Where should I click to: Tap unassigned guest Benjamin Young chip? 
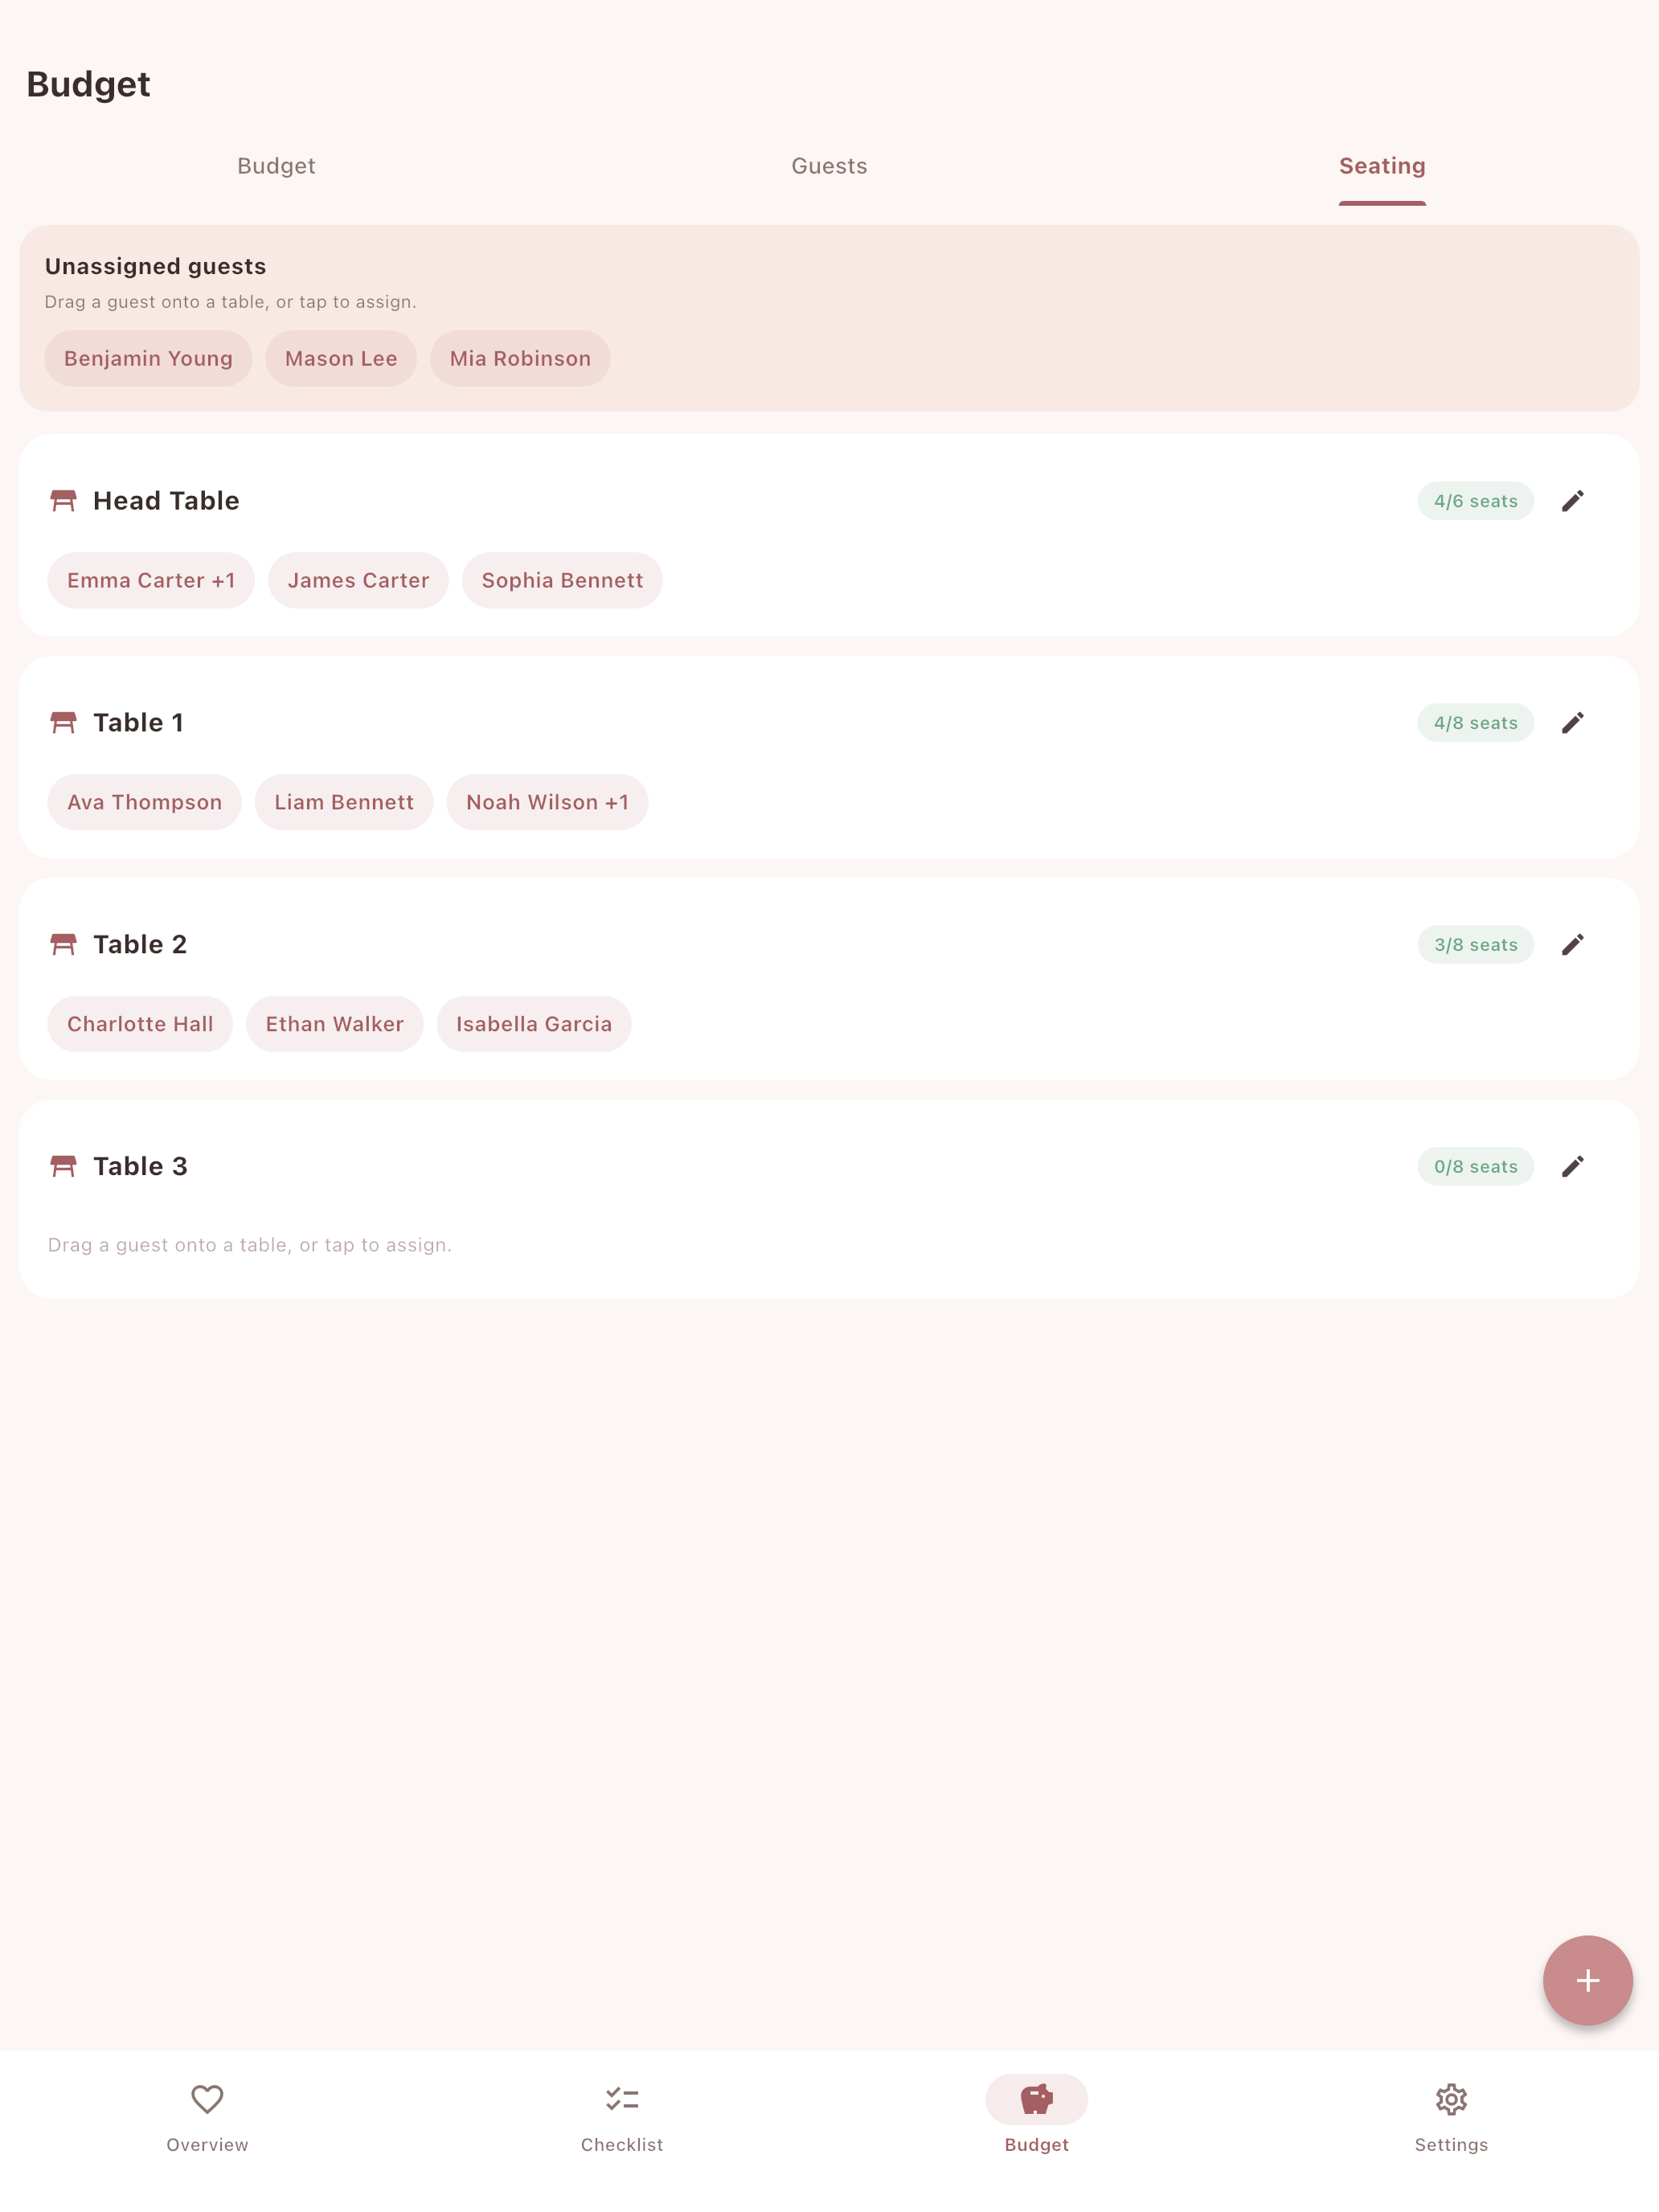click(x=148, y=358)
